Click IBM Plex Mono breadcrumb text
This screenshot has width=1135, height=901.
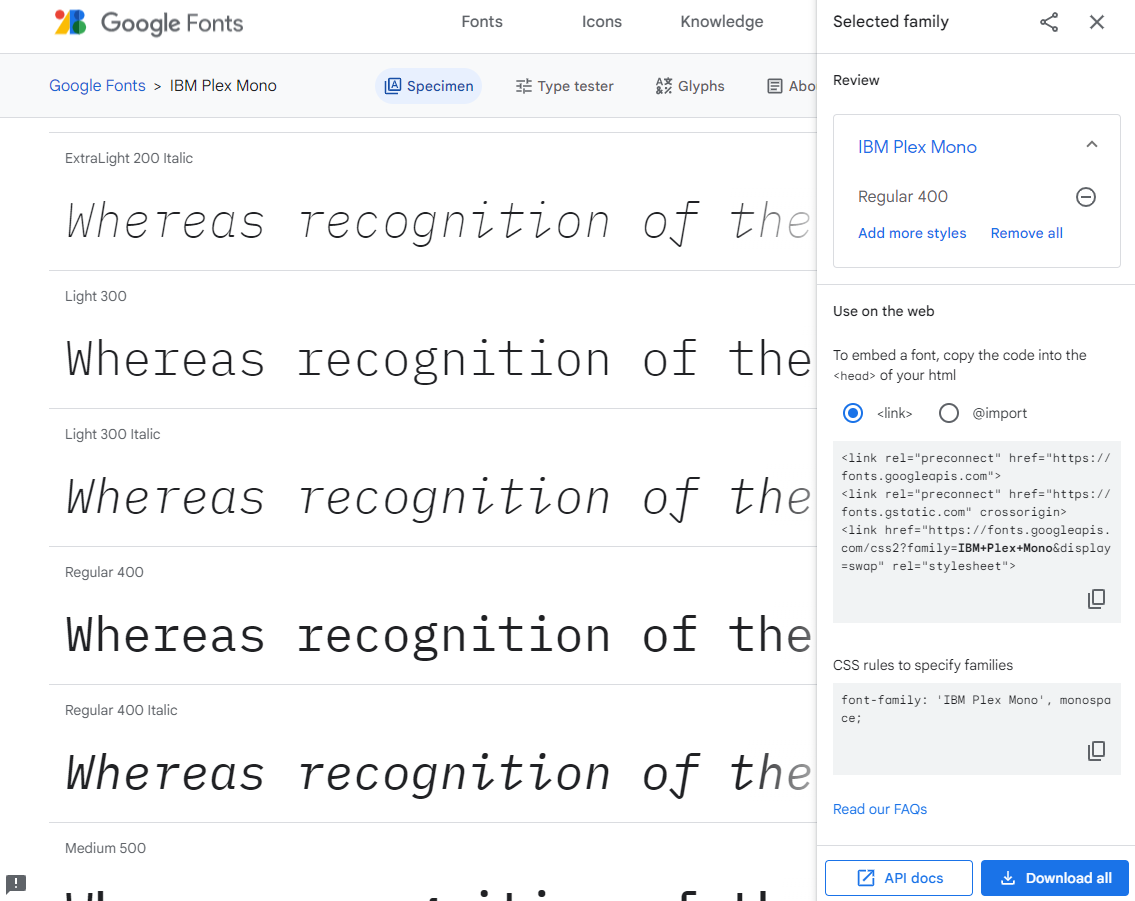223,85
